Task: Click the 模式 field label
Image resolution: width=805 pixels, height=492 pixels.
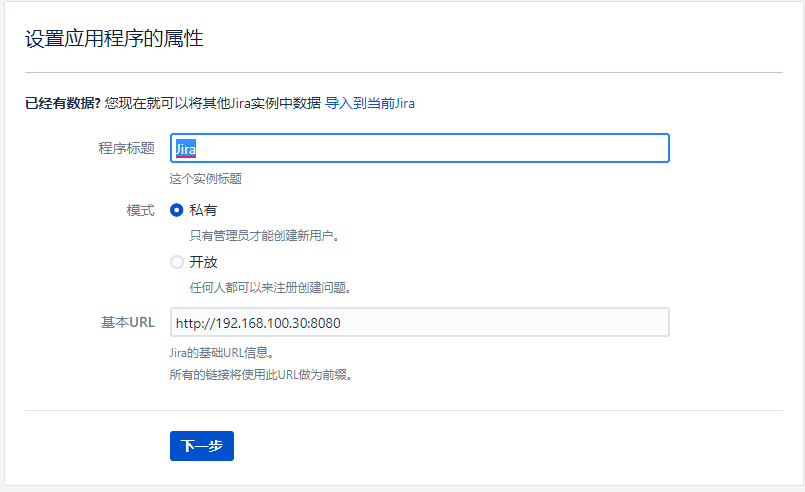Action: [x=141, y=211]
